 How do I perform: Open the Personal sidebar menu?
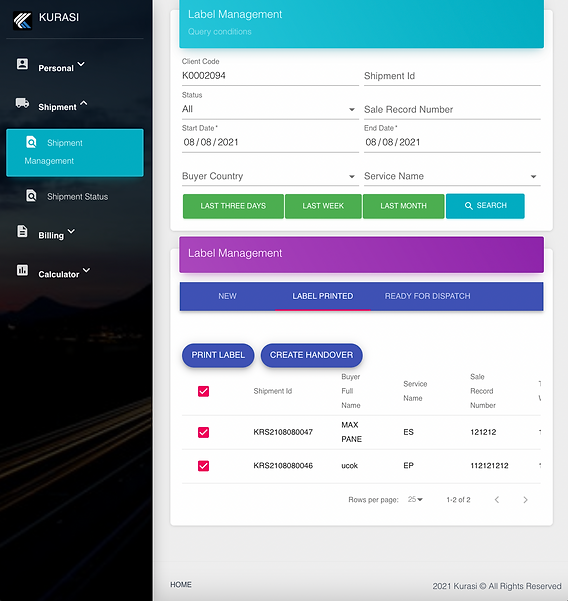pos(56,68)
